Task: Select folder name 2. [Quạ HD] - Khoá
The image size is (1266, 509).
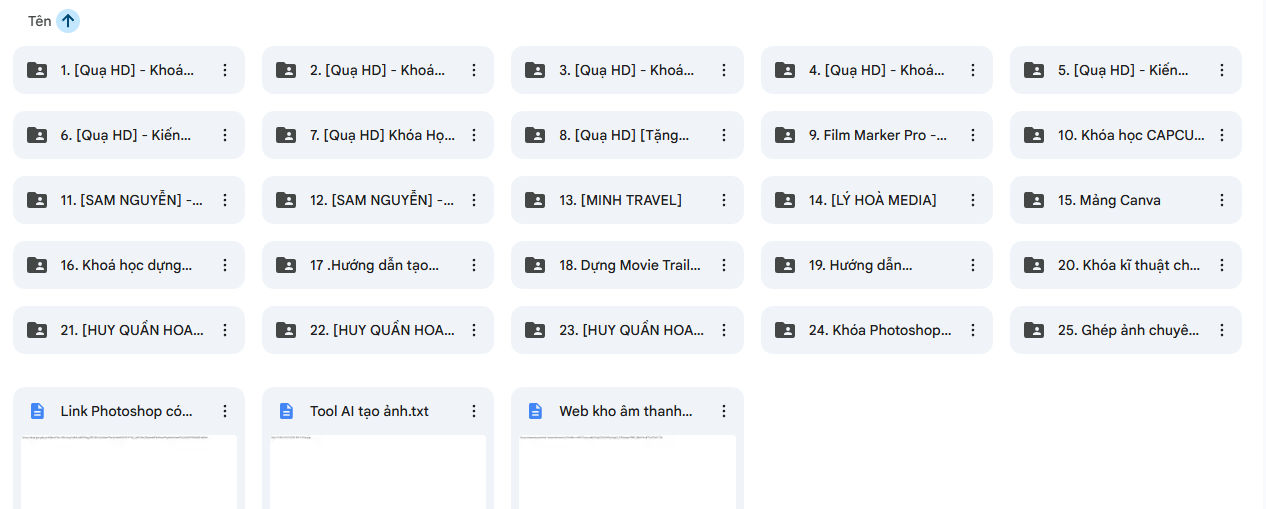Action: (x=378, y=70)
